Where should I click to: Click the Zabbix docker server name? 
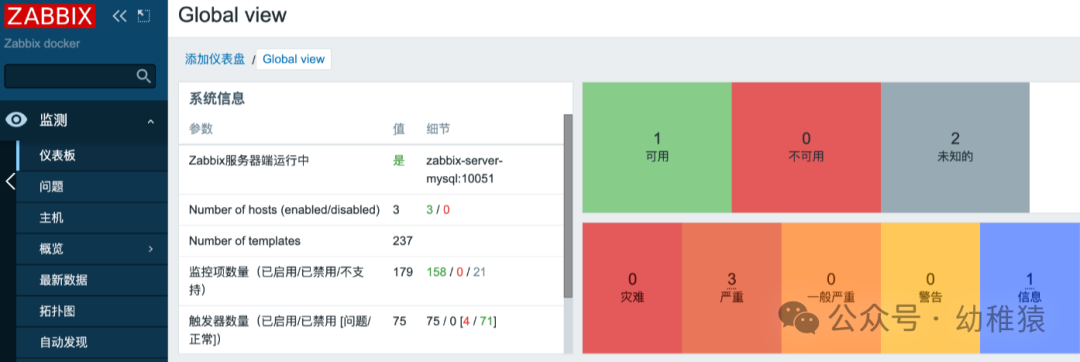[x=42, y=43]
